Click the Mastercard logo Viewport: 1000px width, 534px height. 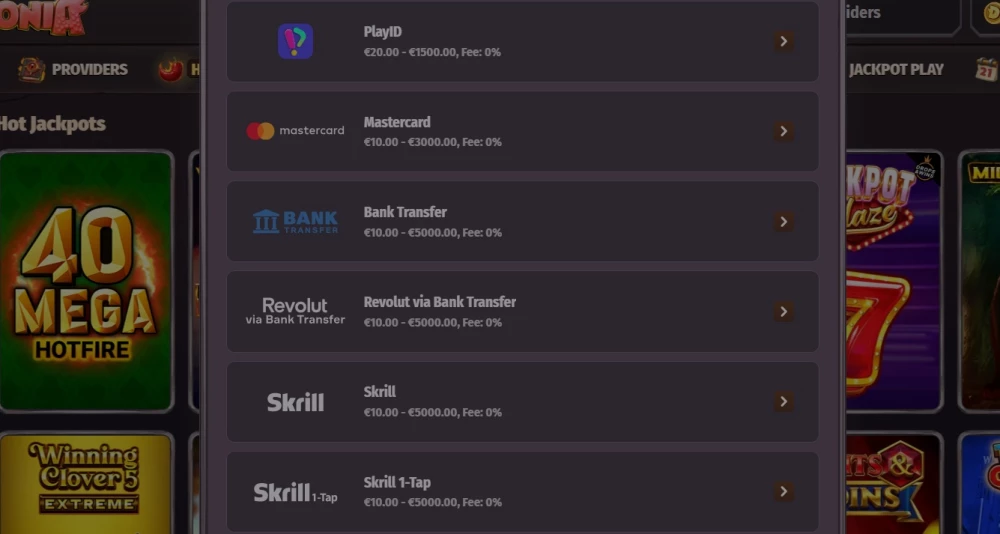click(x=295, y=131)
